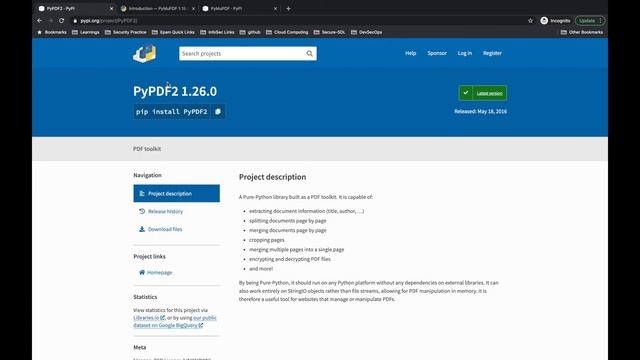The image size is (640, 360).
Task: Reload the current page
Action: 62,20
